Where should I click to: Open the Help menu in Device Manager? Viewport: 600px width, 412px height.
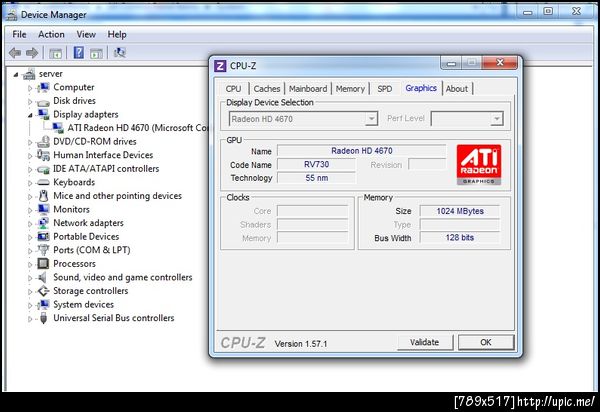tap(117, 34)
